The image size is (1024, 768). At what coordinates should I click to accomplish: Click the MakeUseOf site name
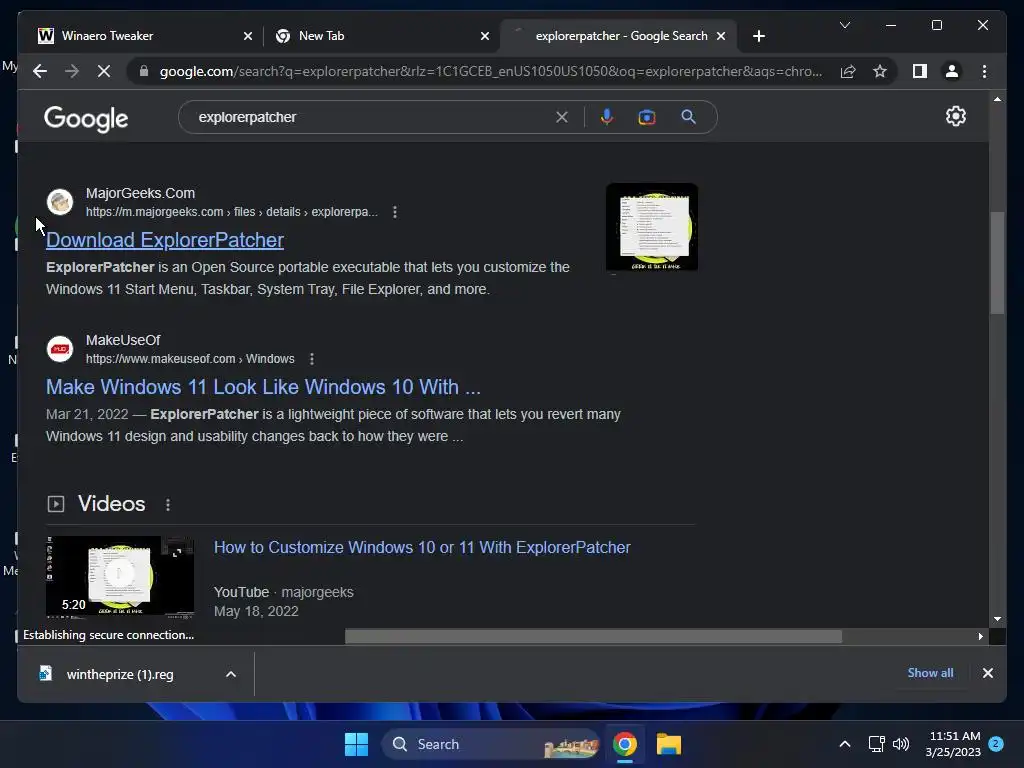coord(123,340)
